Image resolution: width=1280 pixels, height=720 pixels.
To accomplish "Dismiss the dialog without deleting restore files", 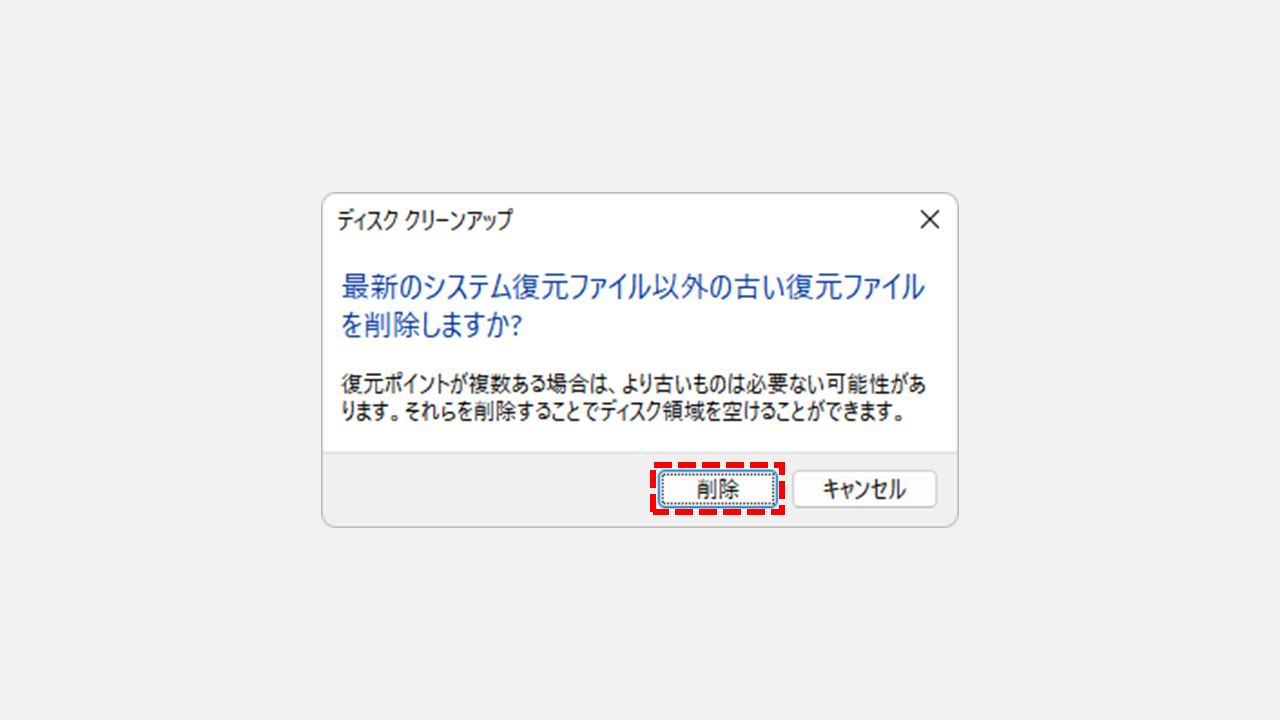I will [x=864, y=489].
